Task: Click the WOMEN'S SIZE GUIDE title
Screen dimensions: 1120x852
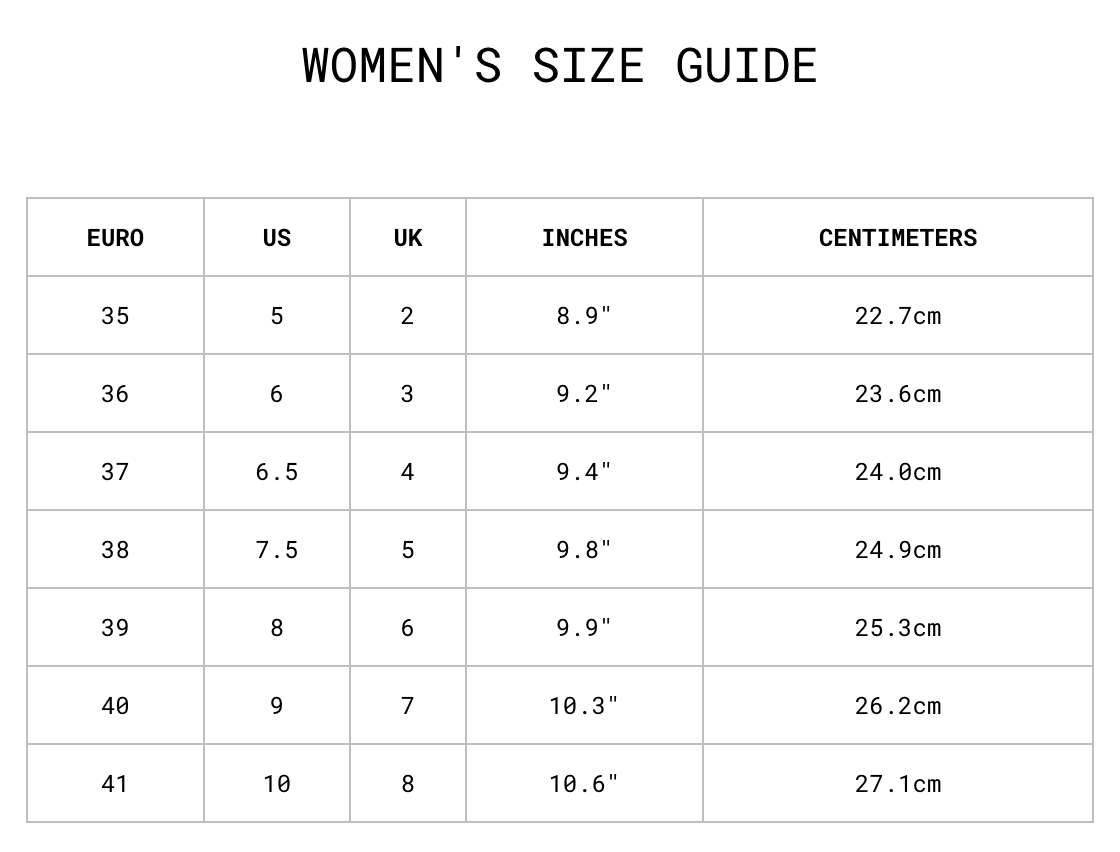Action: click(x=560, y=66)
